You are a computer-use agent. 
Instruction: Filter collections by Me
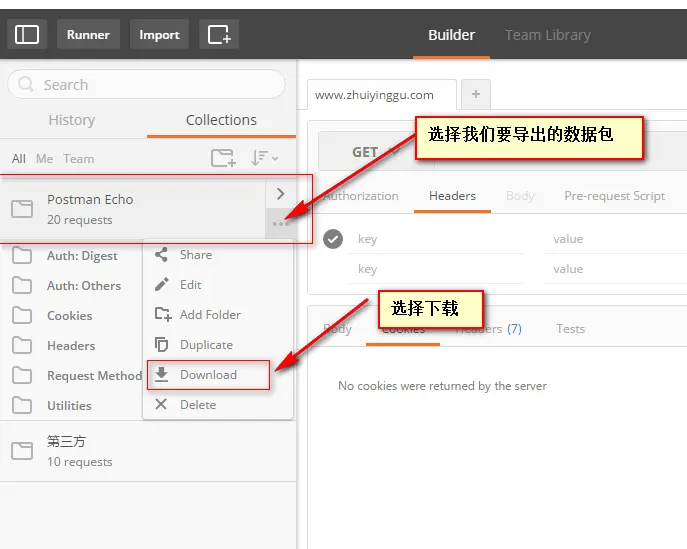[44, 159]
